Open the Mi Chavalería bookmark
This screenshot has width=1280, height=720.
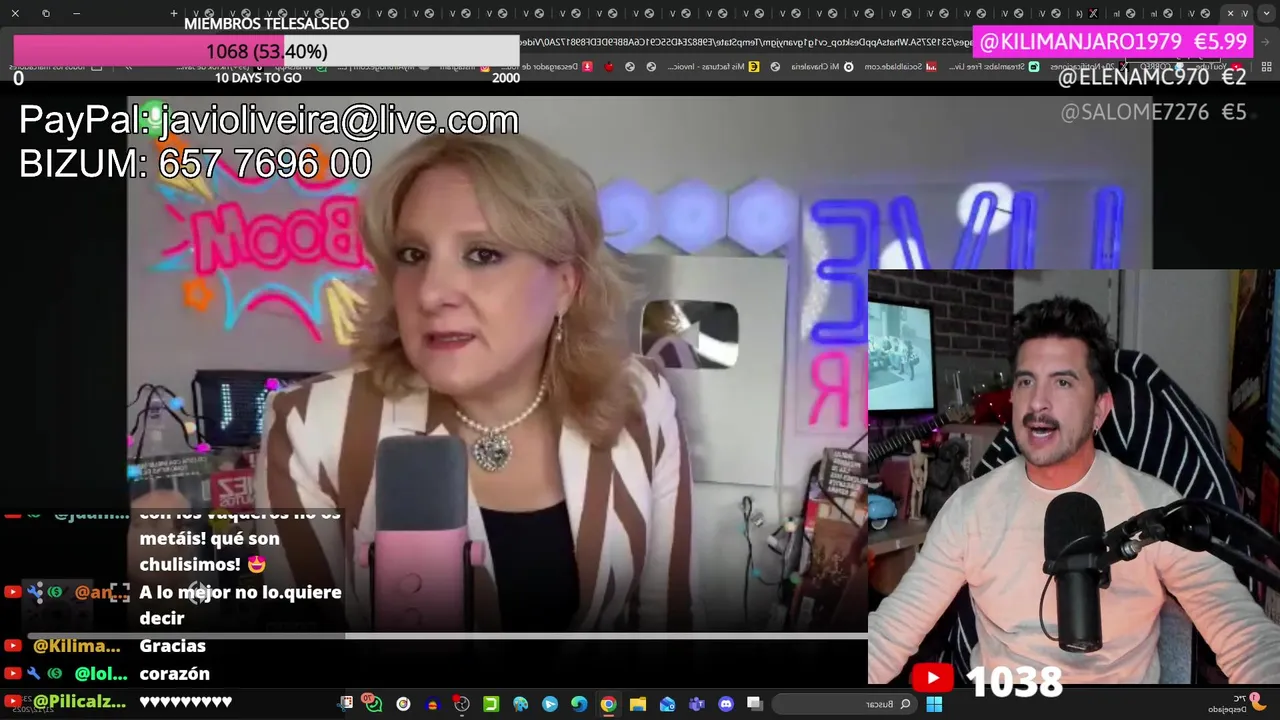tap(820, 66)
